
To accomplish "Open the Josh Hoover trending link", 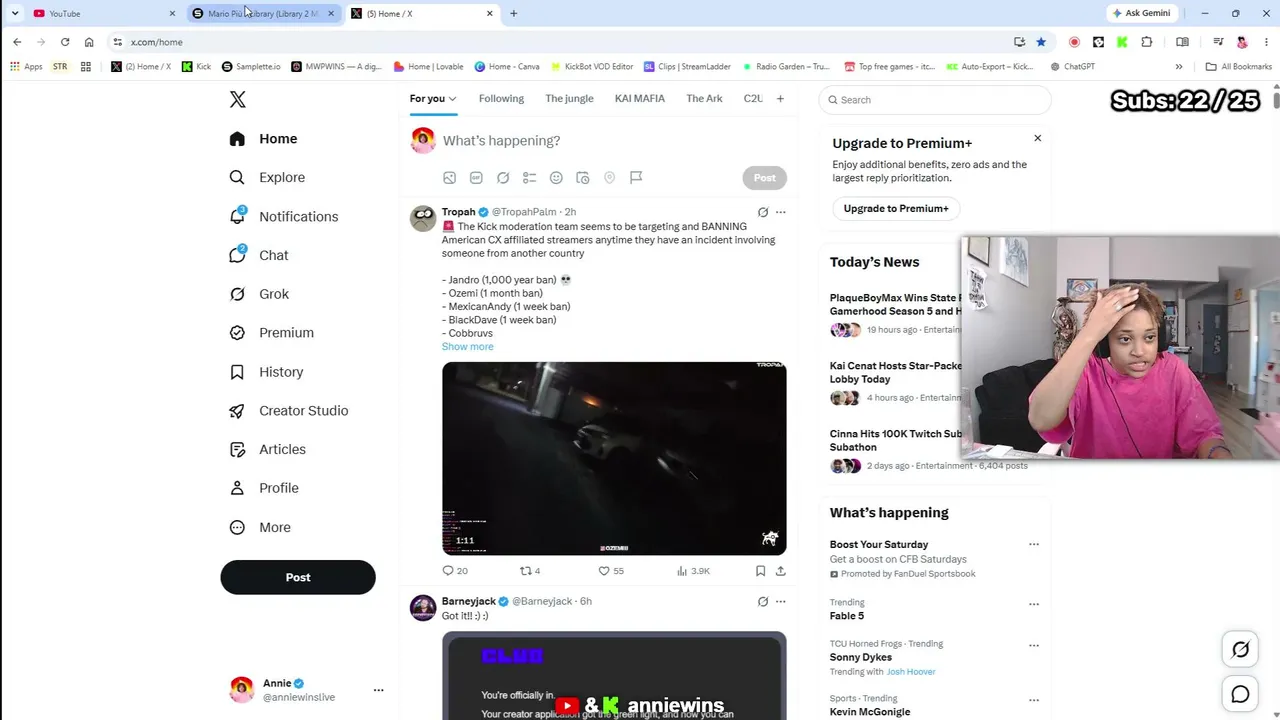I will coord(909,672).
